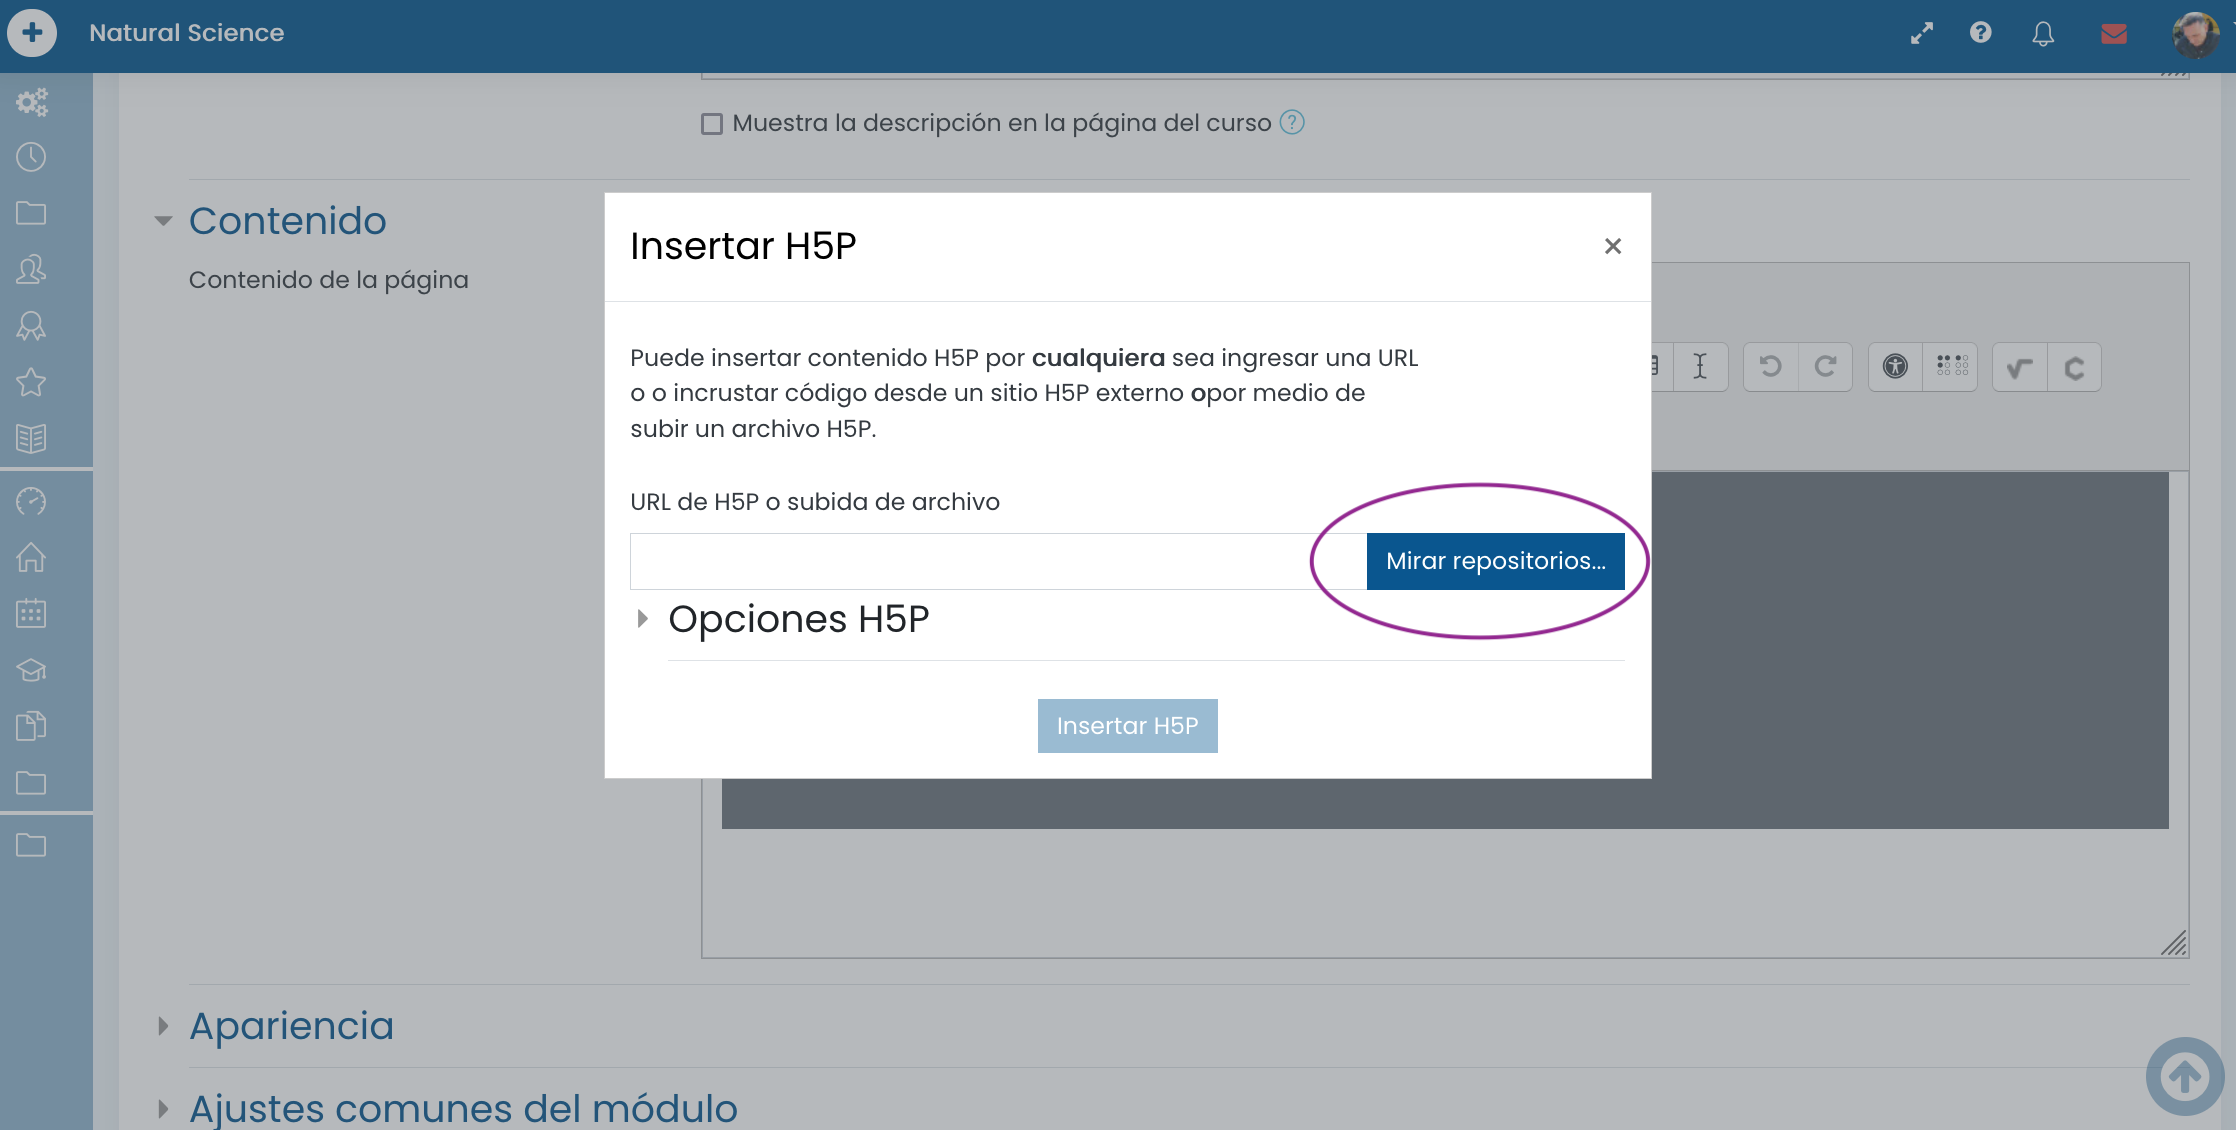Click the Mirar repositorios button
Screen dimensions: 2236x1130
(1495, 561)
